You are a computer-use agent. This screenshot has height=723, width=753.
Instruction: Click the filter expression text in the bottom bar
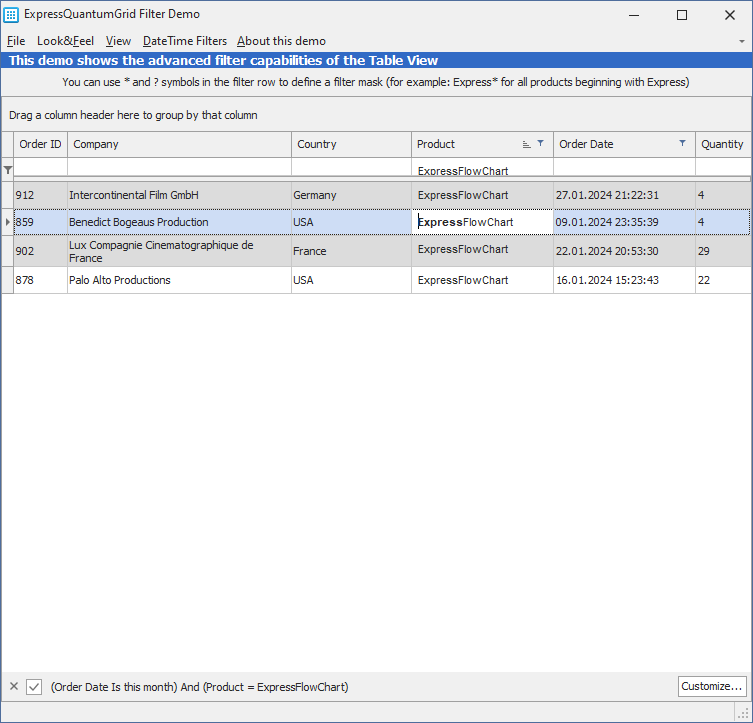point(199,687)
